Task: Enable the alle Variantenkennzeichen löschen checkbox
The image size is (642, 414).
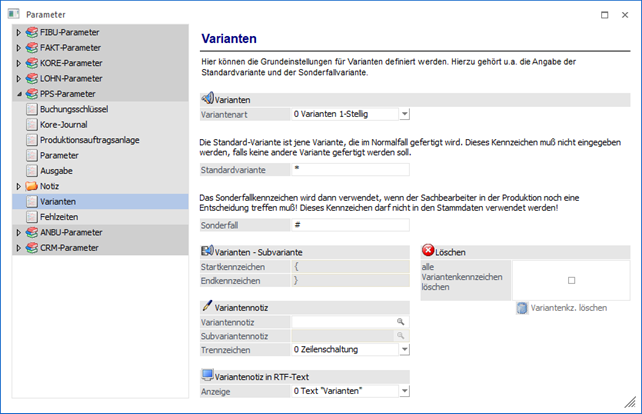Action: (572, 280)
